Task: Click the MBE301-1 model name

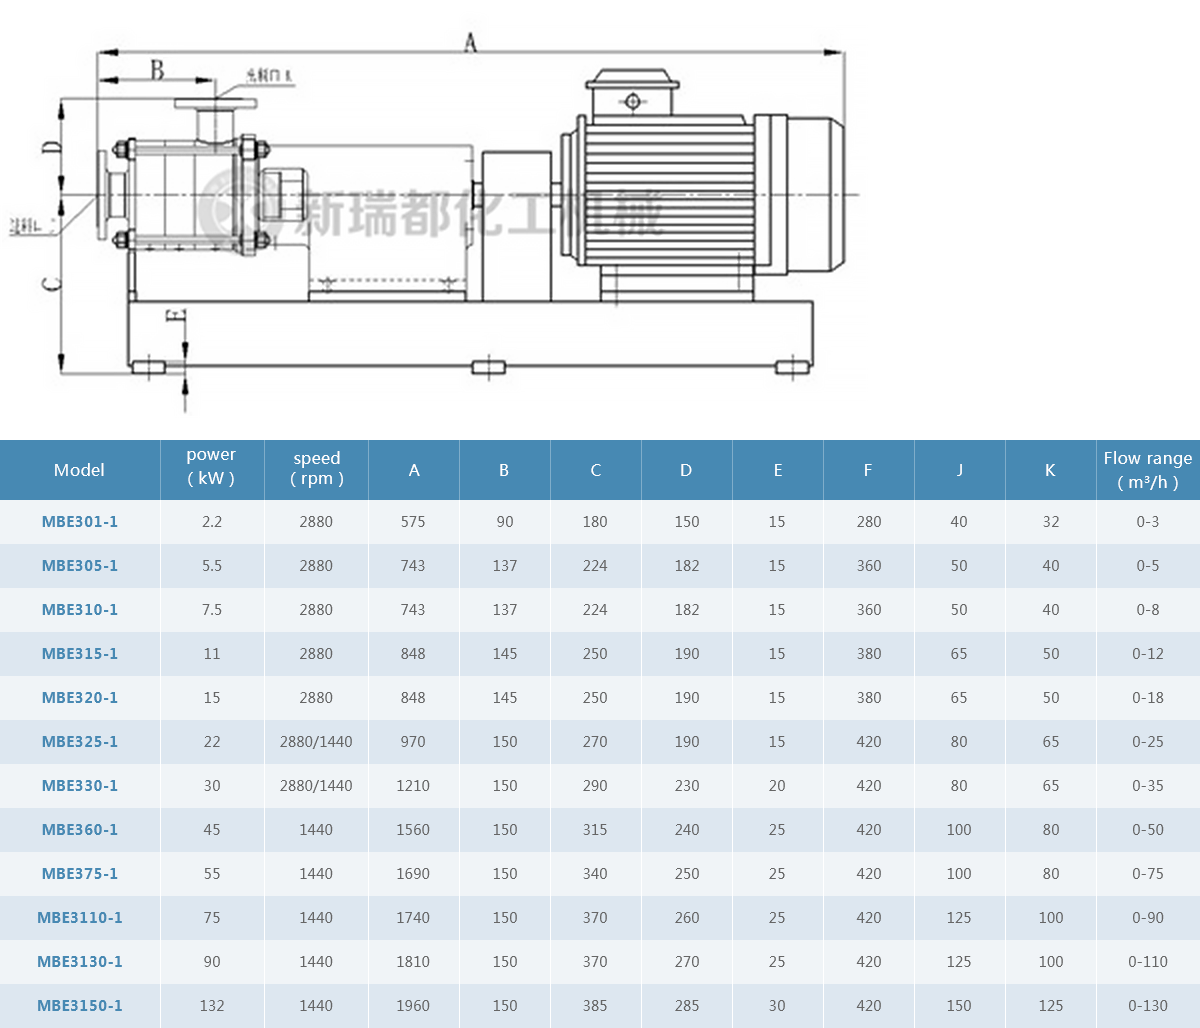Action: tap(80, 522)
